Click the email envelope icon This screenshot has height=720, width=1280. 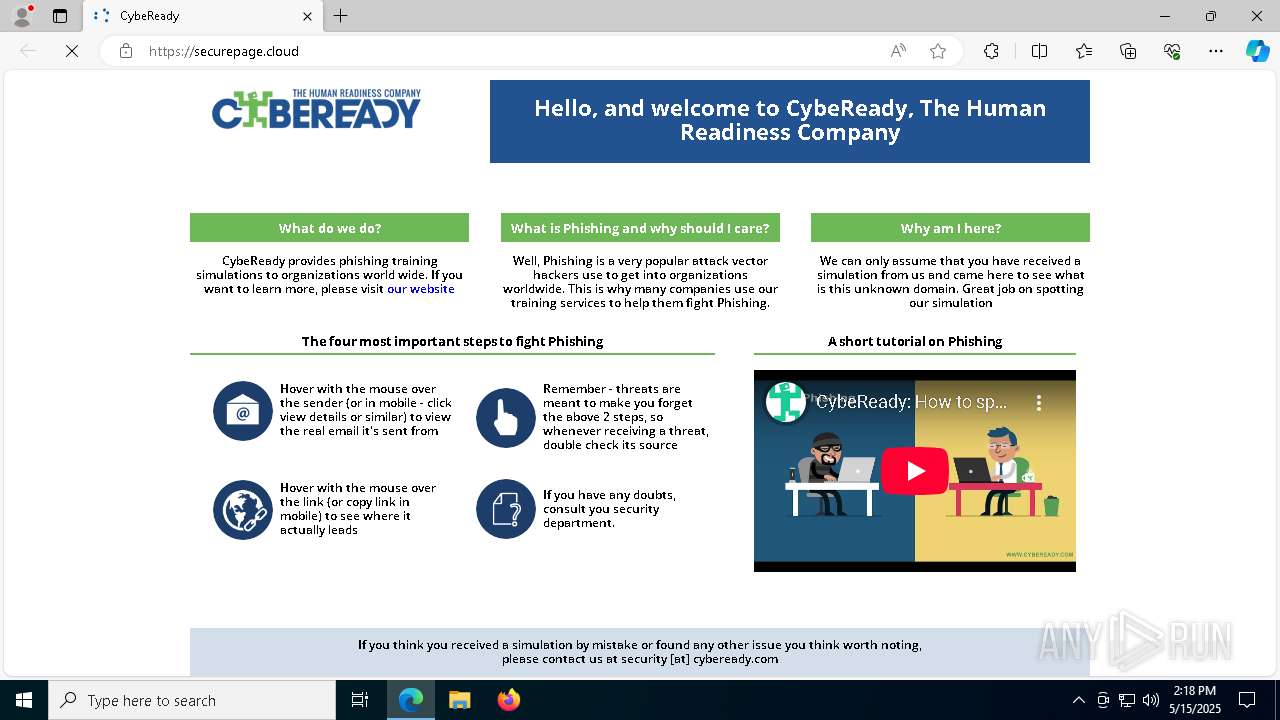pyautogui.click(x=243, y=411)
